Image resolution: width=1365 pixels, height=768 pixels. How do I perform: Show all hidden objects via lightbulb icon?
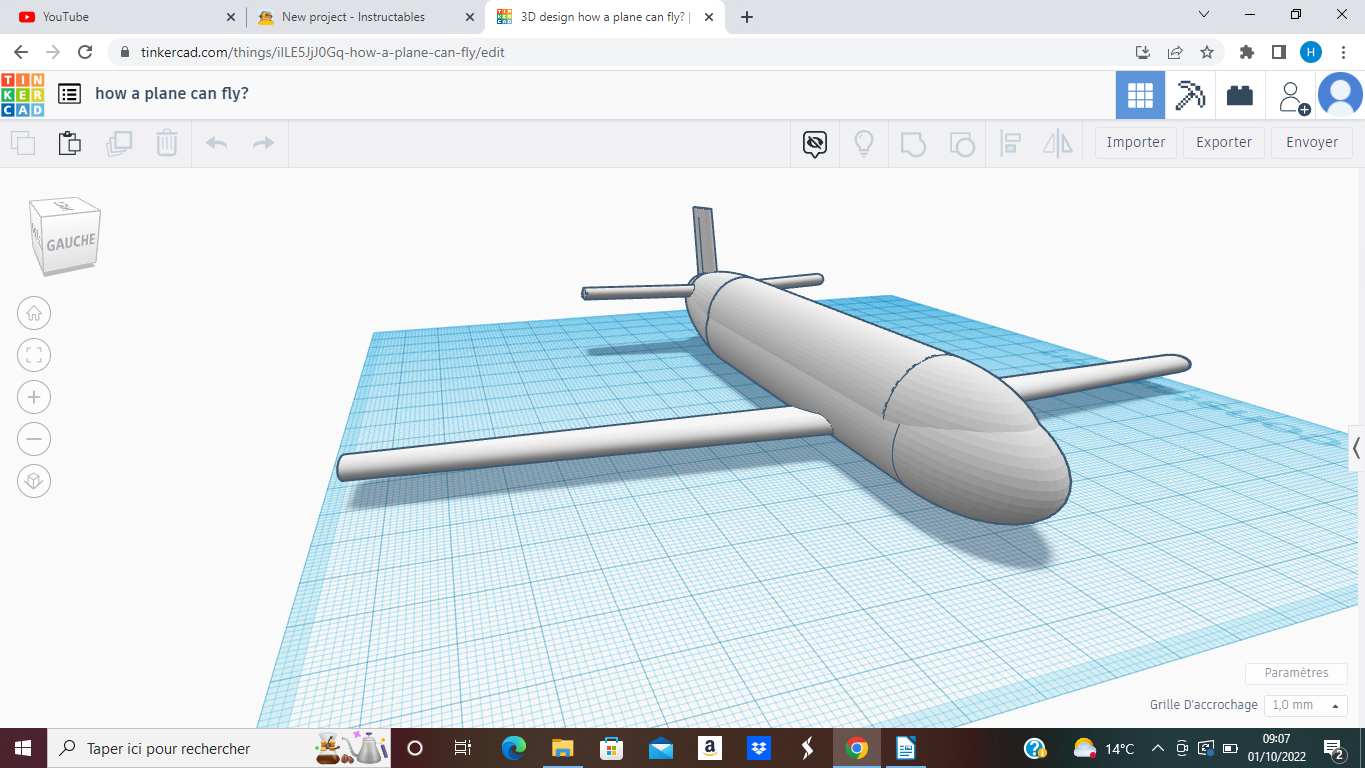pos(863,143)
